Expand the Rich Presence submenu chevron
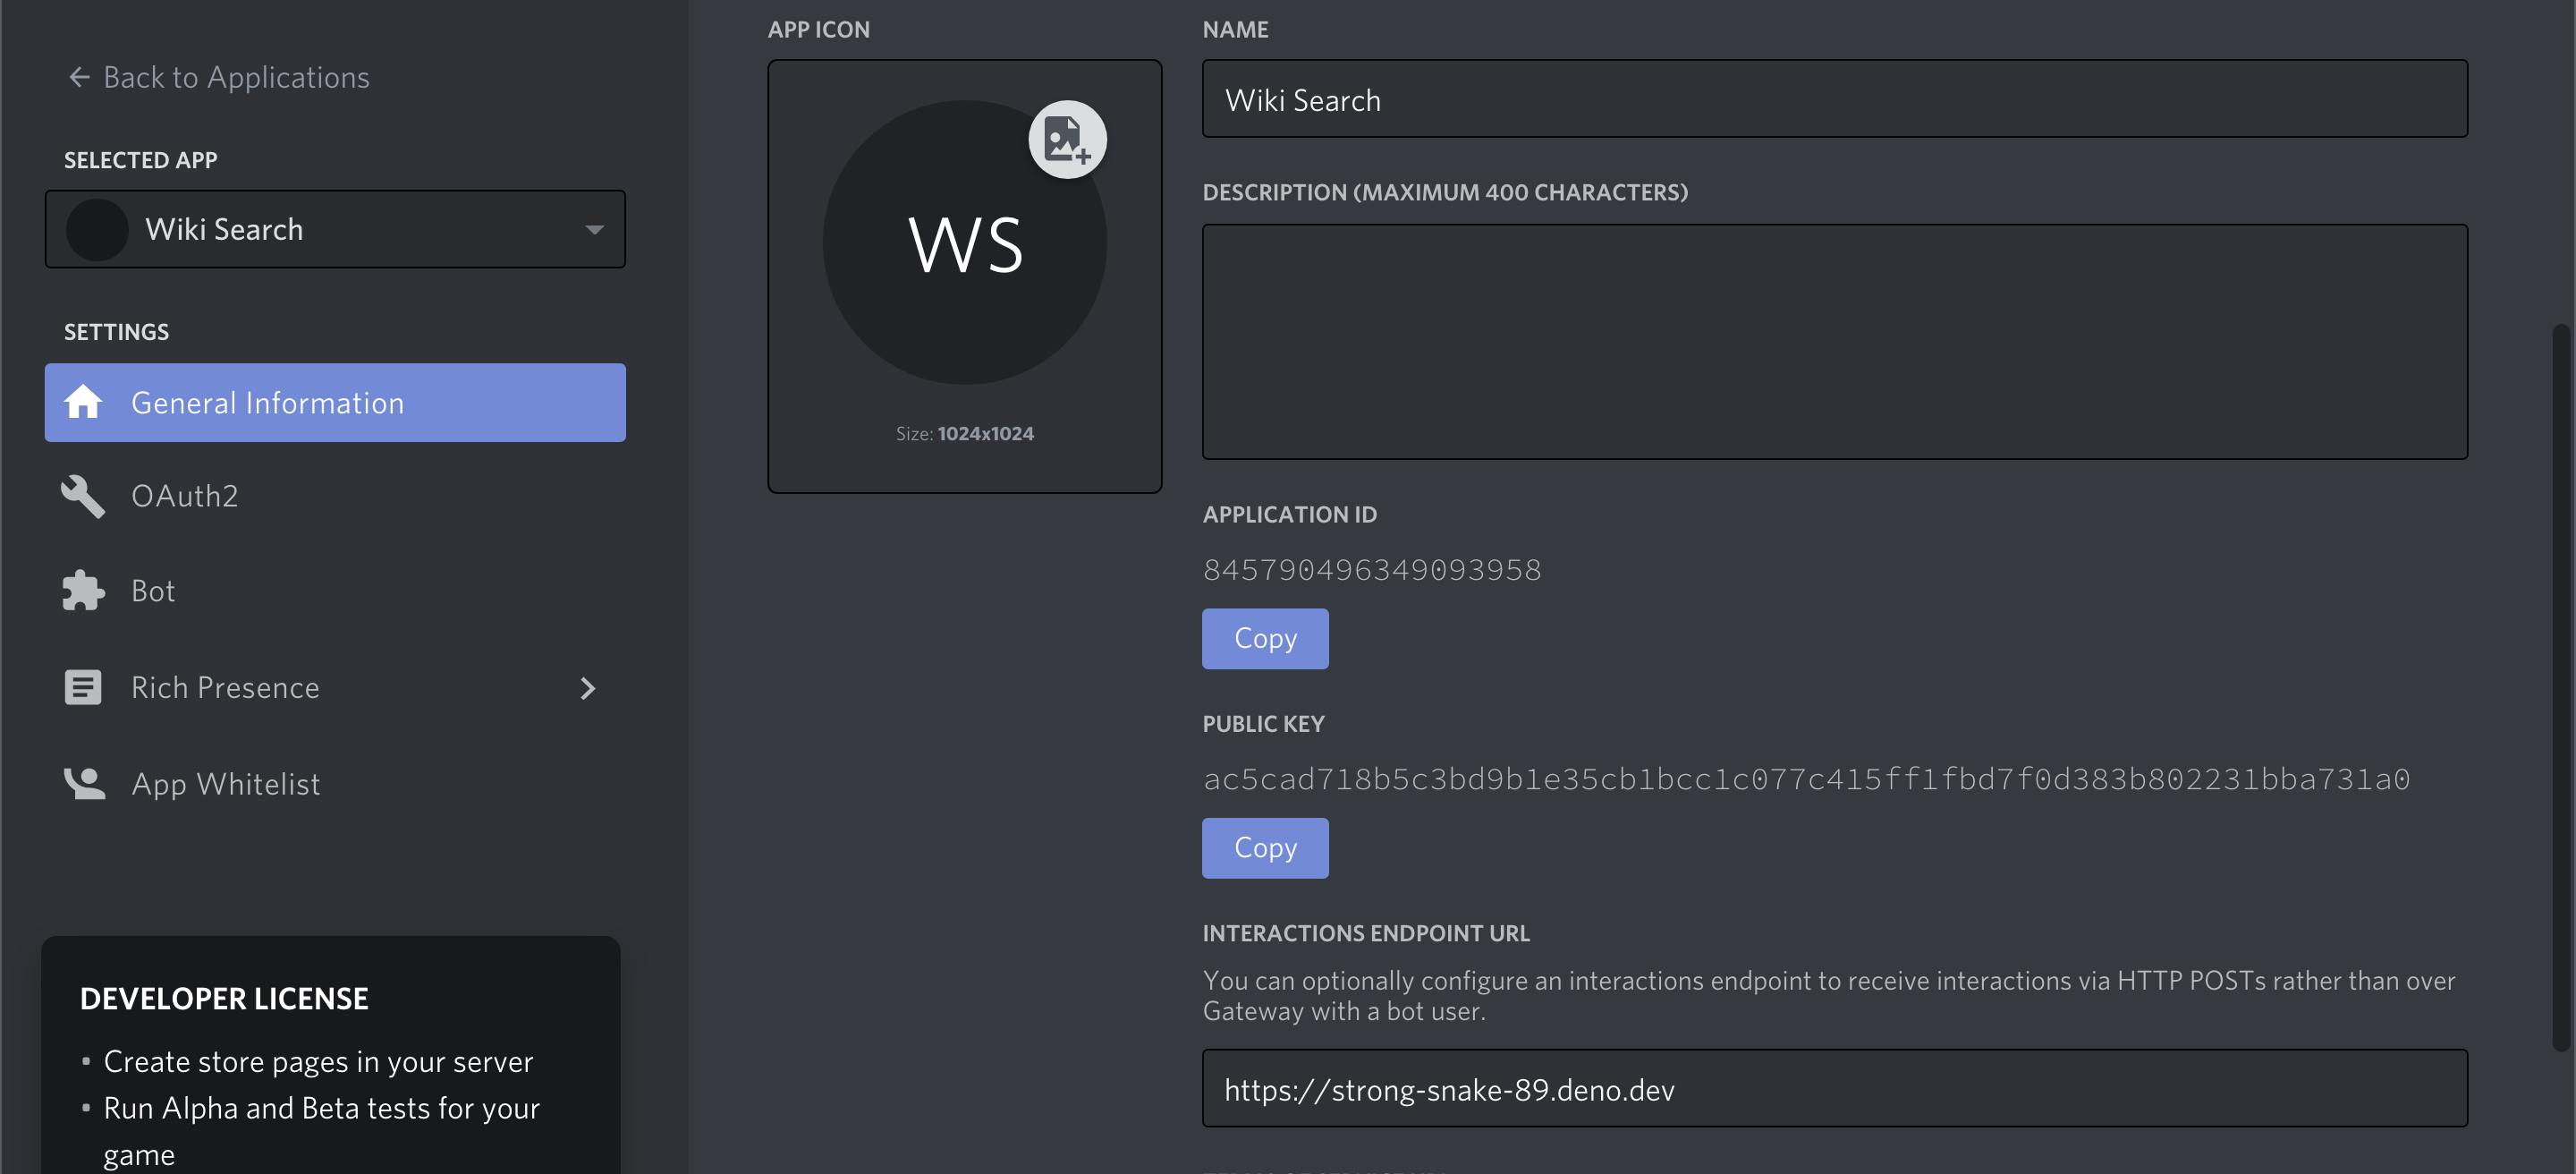Image resolution: width=2576 pixels, height=1174 pixels. pyautogui.click(x=588, y=688)
